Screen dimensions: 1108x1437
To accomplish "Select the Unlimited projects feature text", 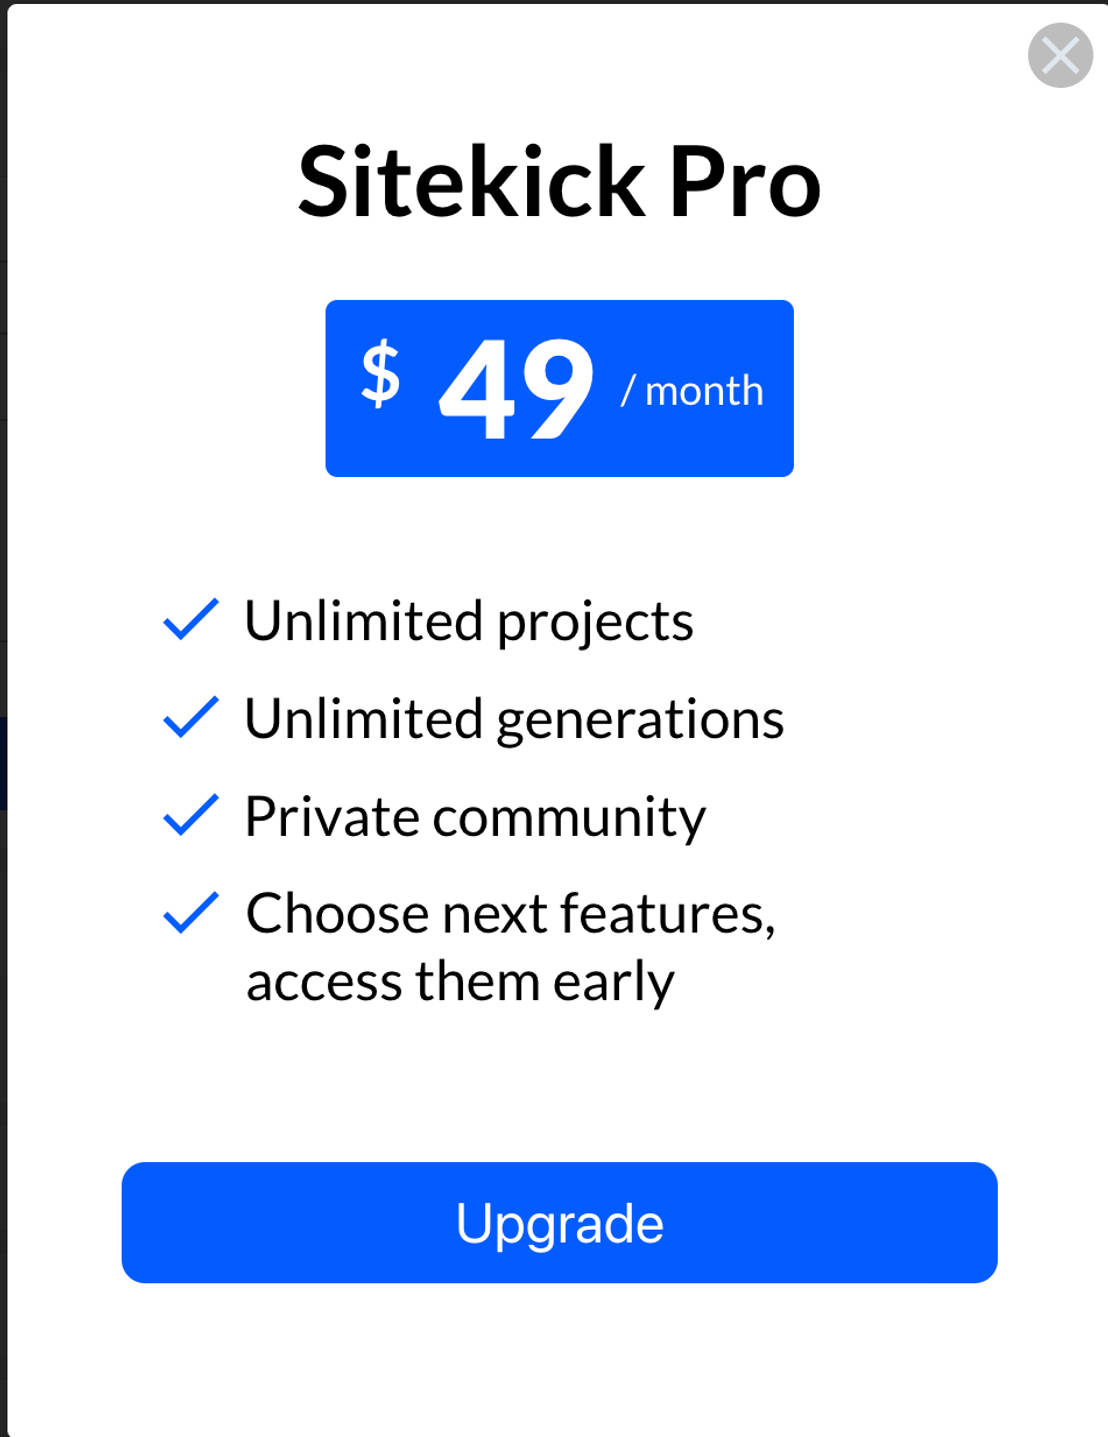I will pyautogui.click(x=470, y=620).
